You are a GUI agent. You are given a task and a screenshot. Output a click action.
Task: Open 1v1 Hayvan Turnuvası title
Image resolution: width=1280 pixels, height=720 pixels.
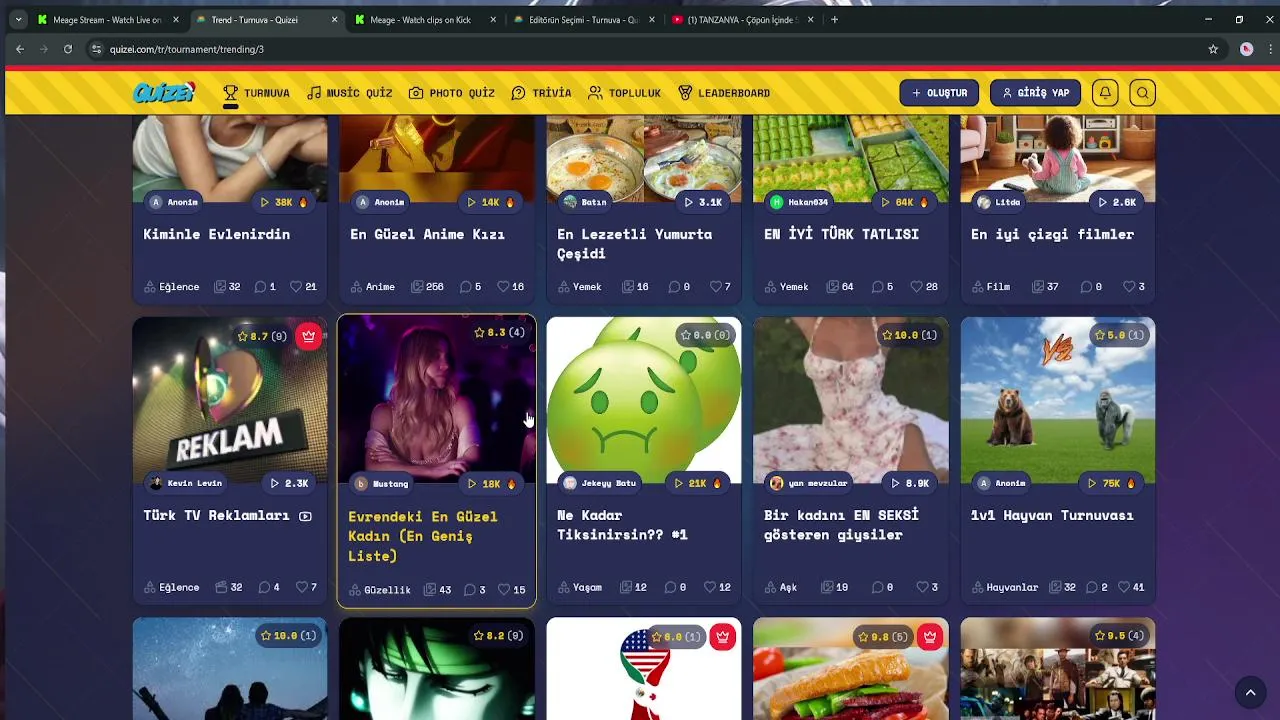coord(1052,515)
